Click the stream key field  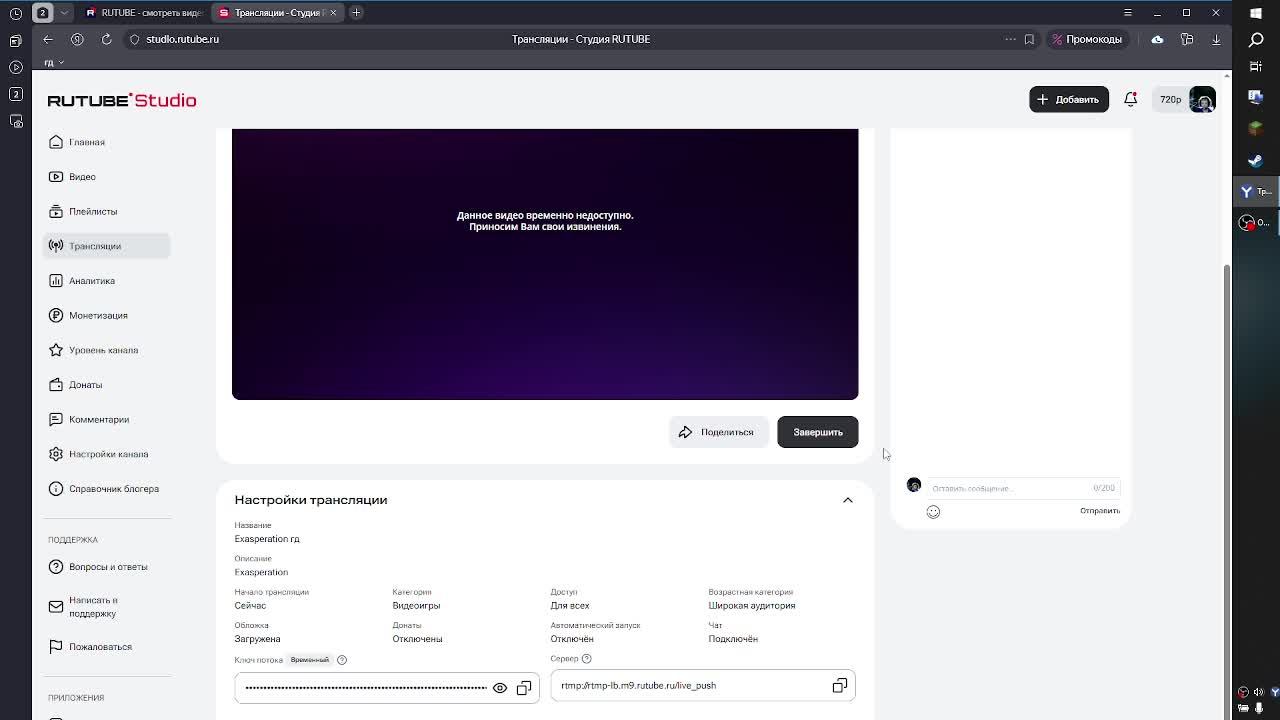[x=387, y=688]
